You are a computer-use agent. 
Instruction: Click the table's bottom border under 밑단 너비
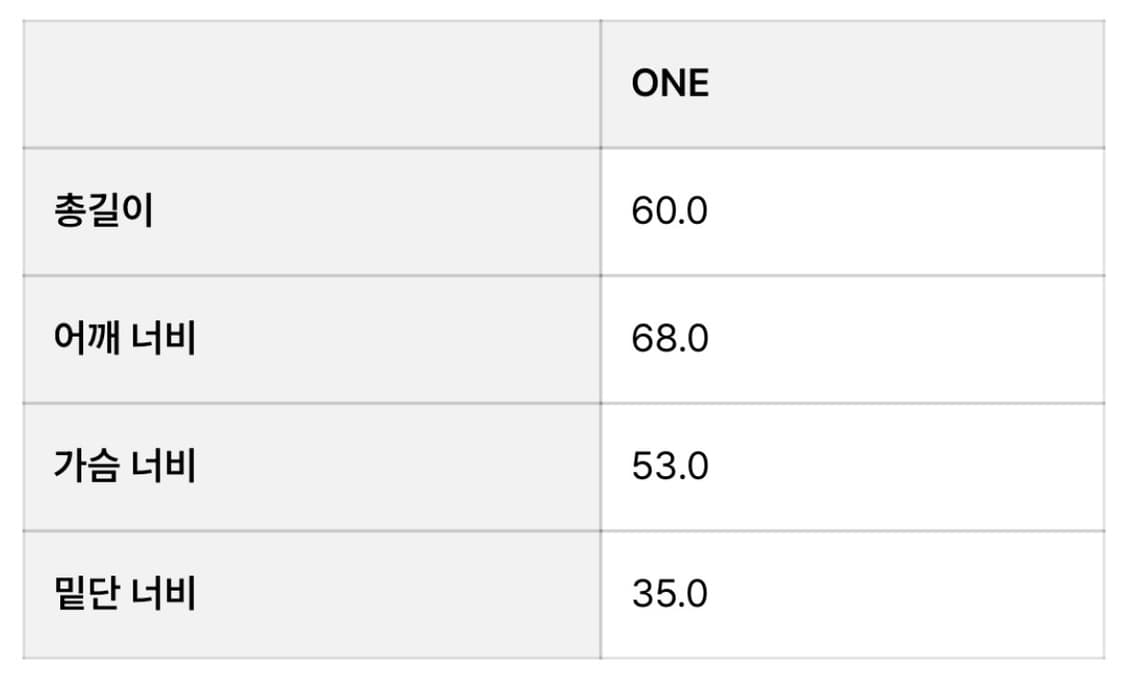coord(311,659)
